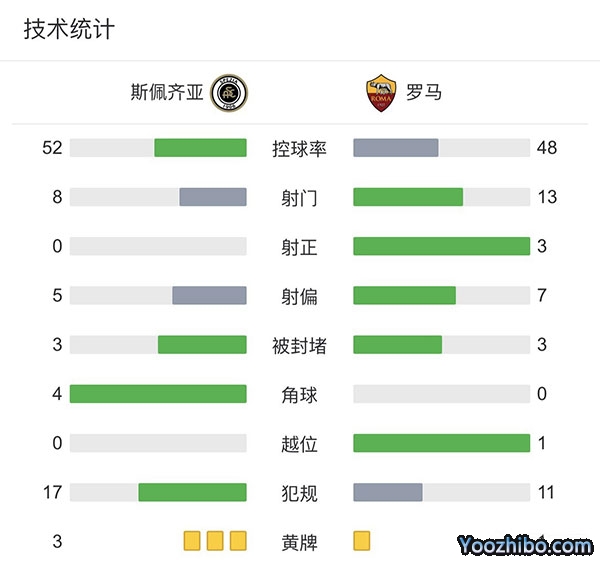This screenshot has width=600, height=561.
Task: Click the 斯佩齐亚 team name
Action: (166, 93)
